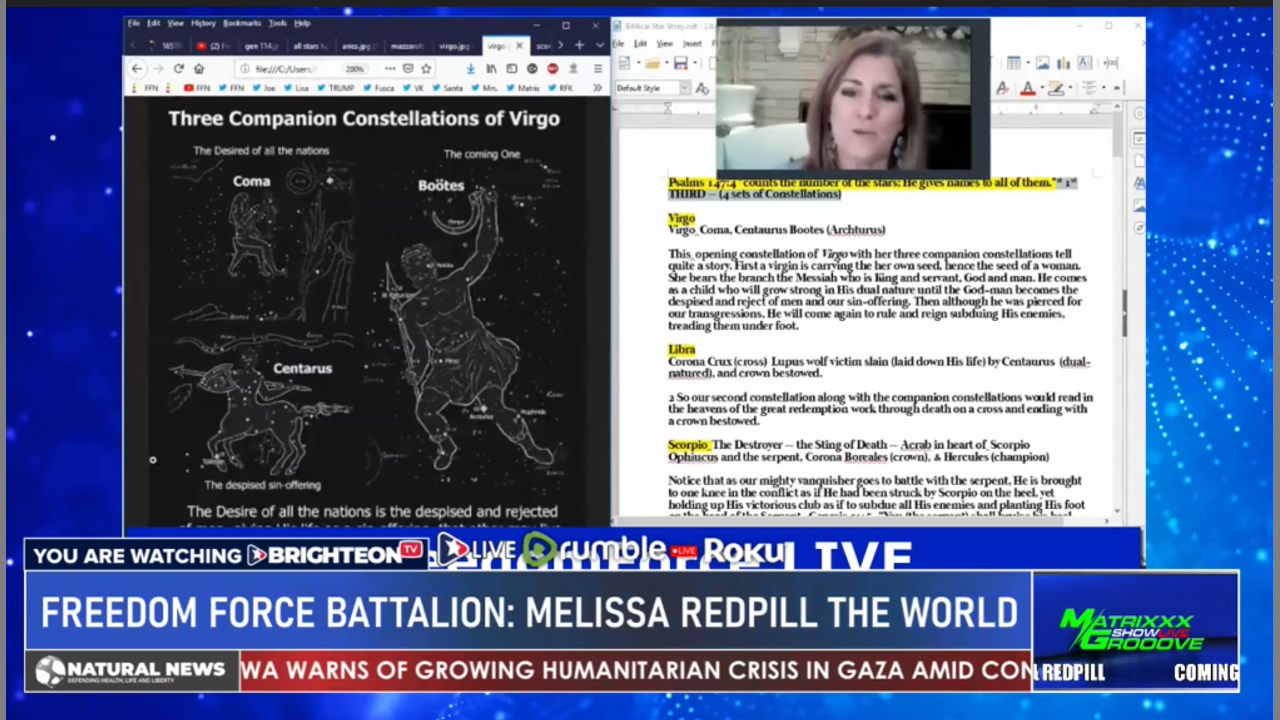Toggle the Firefox sidebar view
The image size is (1280, 720).
coord(511,69)
